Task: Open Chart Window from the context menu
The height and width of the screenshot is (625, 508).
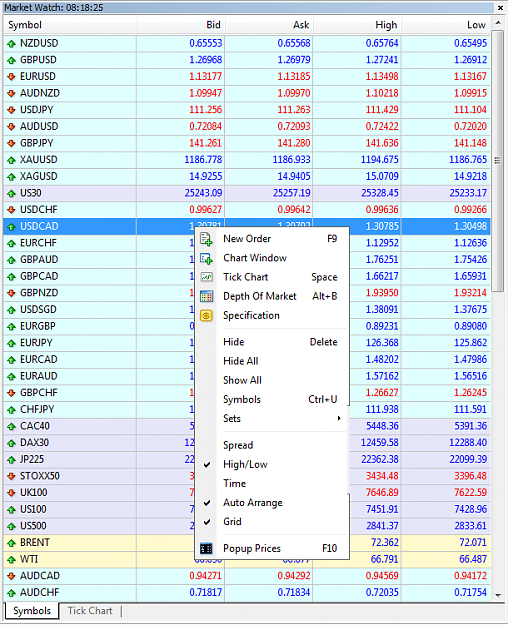Action: coord(272,258)
